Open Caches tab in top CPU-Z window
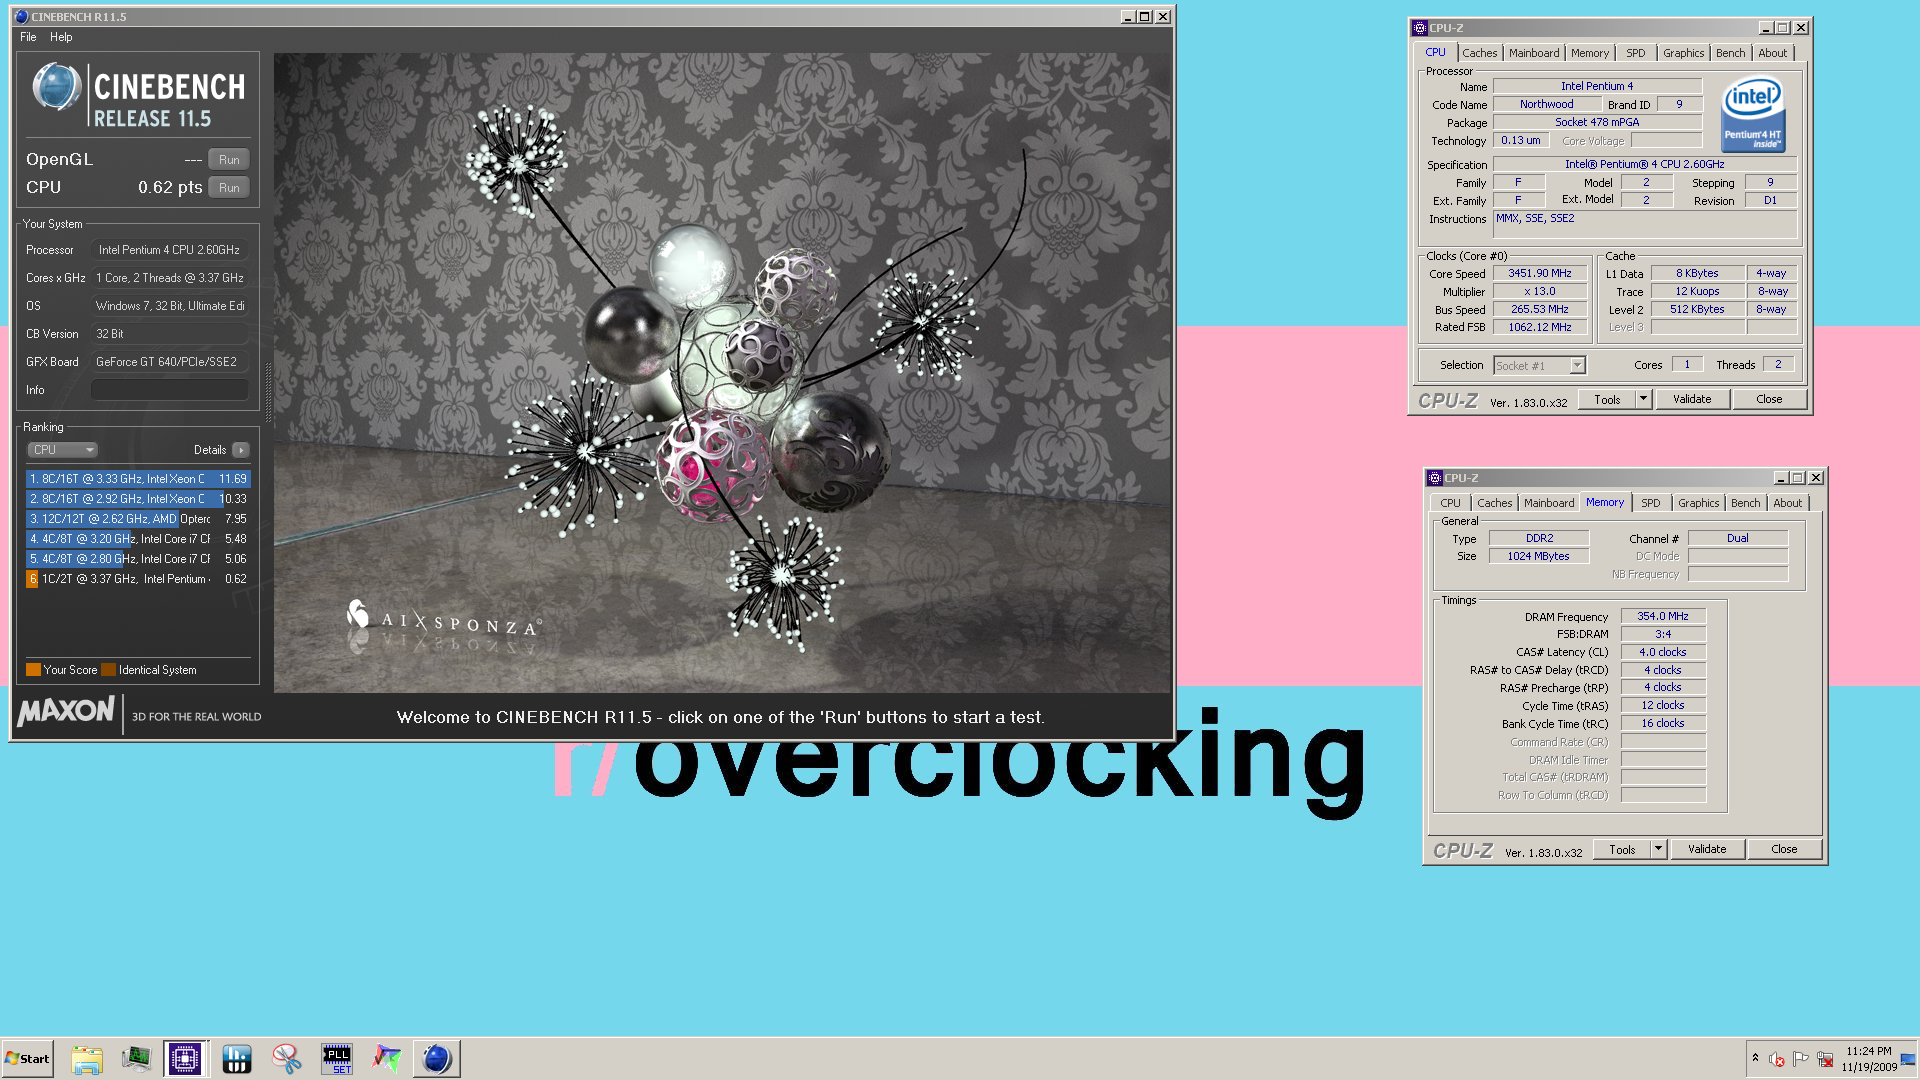 [1480, 53]
